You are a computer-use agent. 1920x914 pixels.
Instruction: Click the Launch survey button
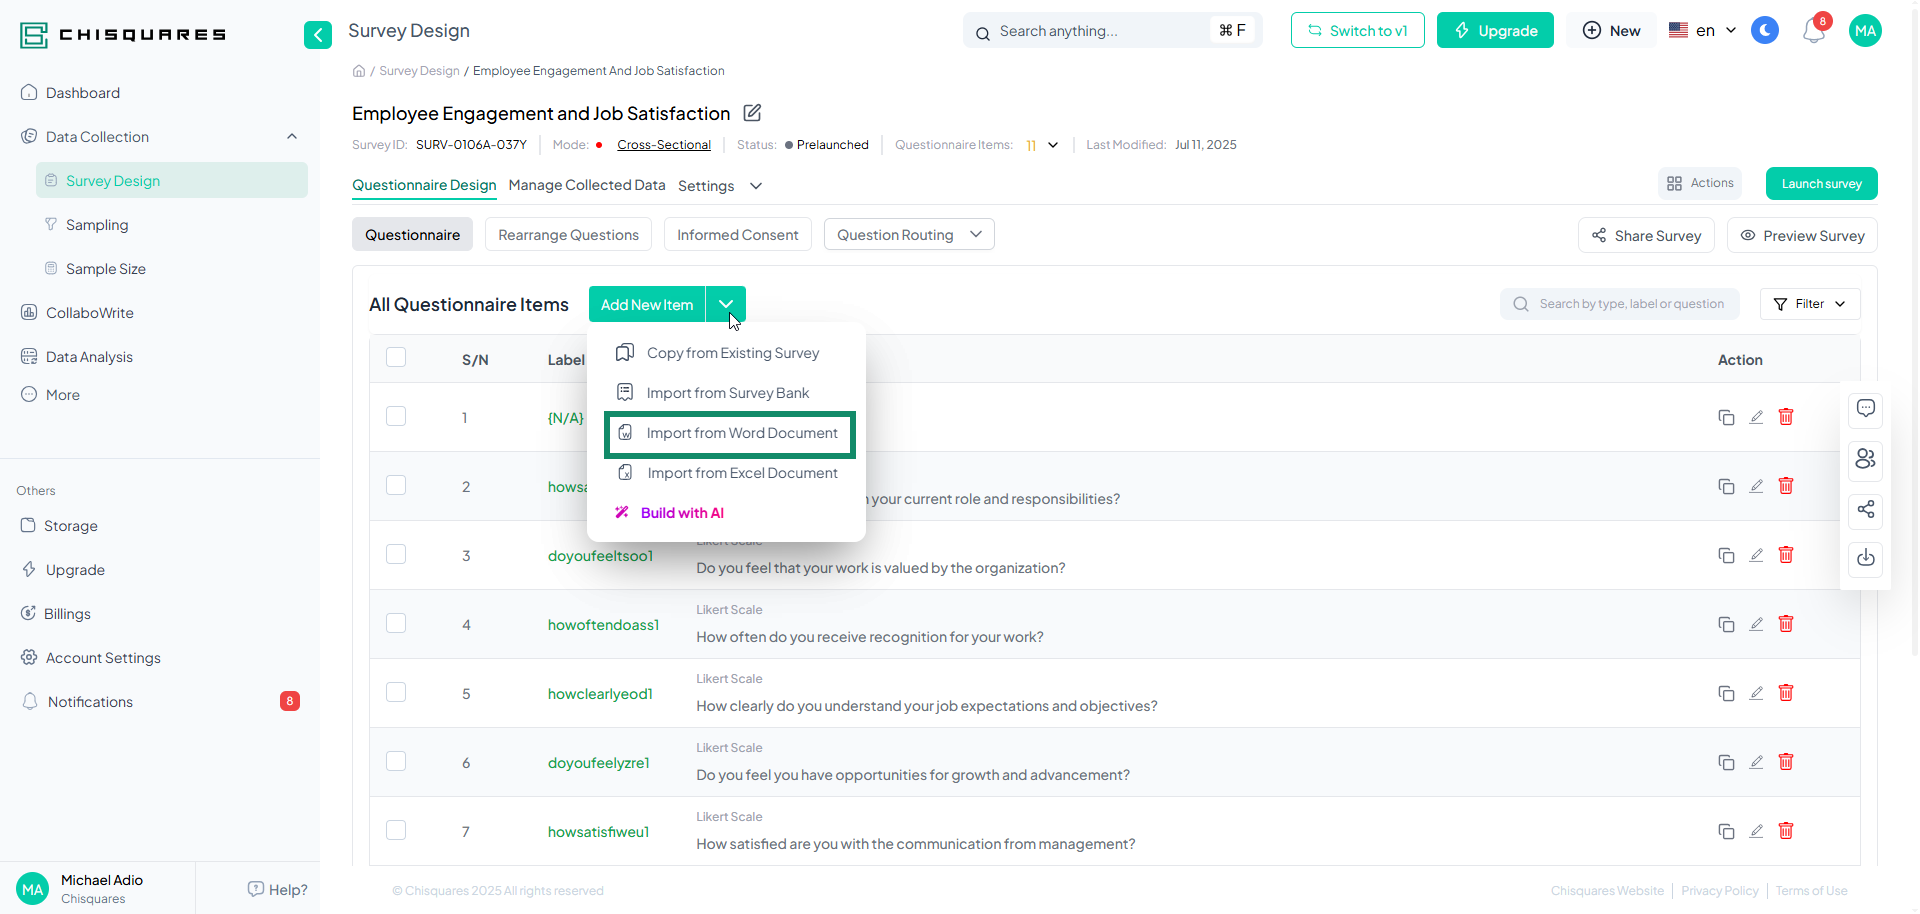click(1821, 184)
